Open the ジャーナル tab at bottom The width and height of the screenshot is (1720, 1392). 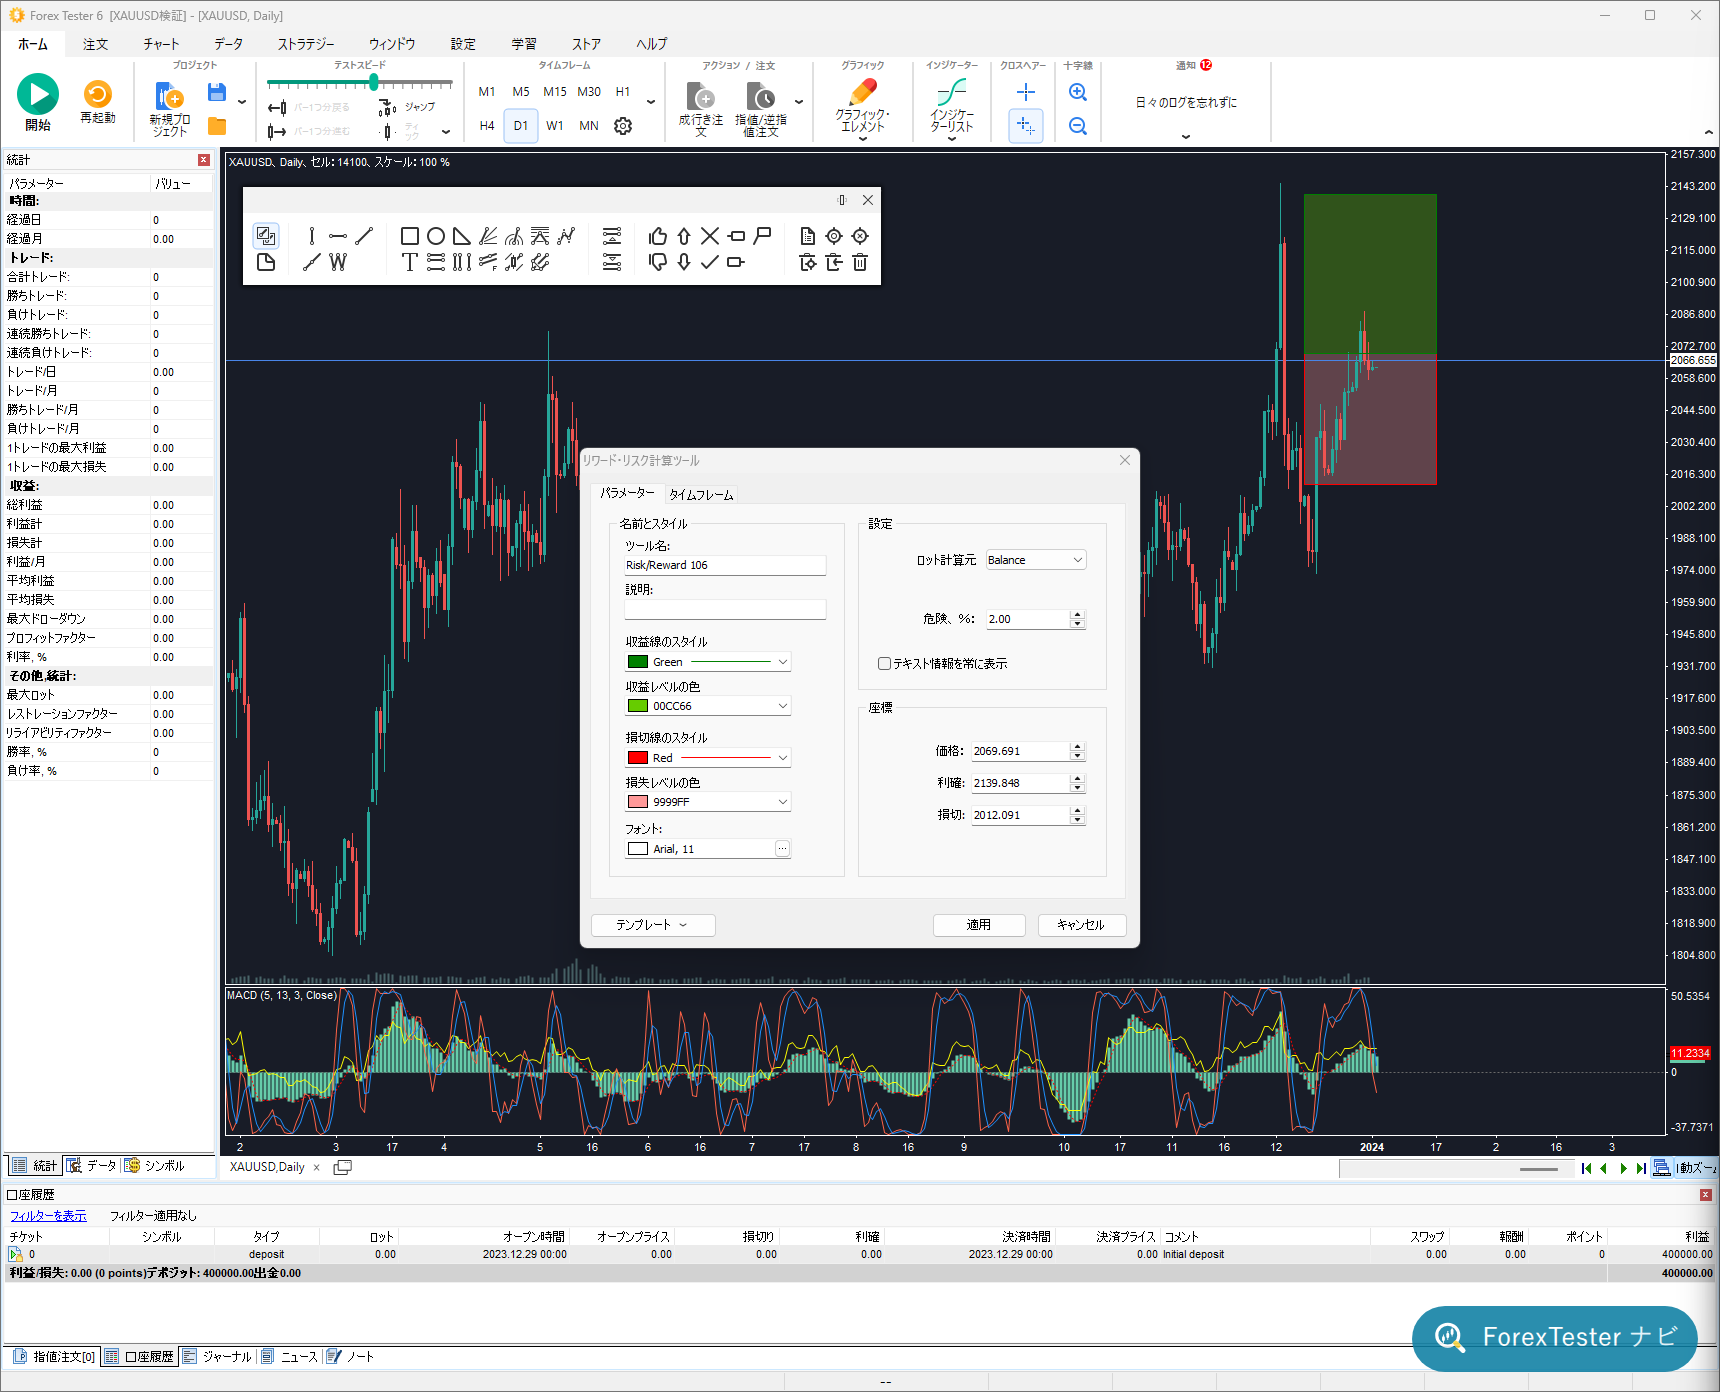218,1357
